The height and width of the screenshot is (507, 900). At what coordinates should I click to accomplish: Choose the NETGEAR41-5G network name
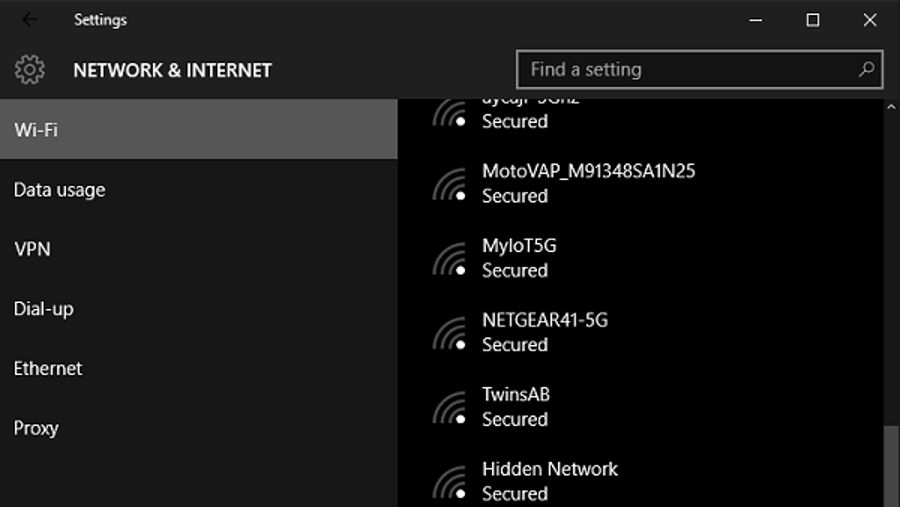(x=544, y=320)
